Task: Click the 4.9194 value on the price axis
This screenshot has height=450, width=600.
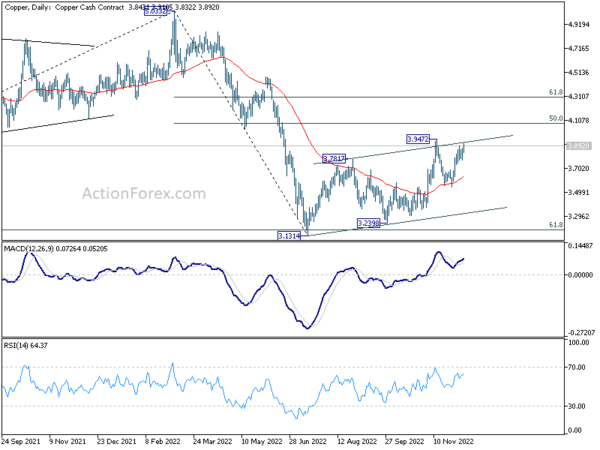Action: 578,24
